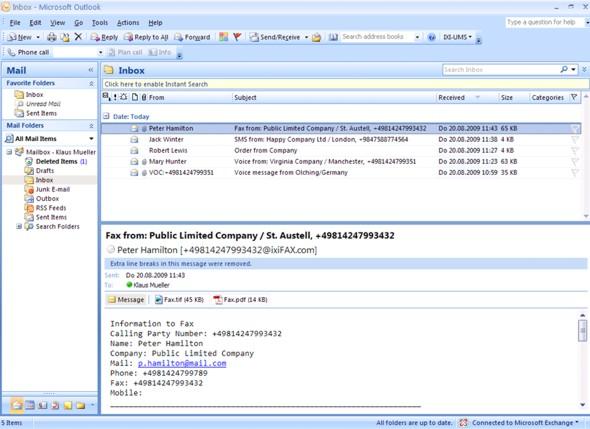Select the VOC:+4981424799351 message

pos(341,172)
